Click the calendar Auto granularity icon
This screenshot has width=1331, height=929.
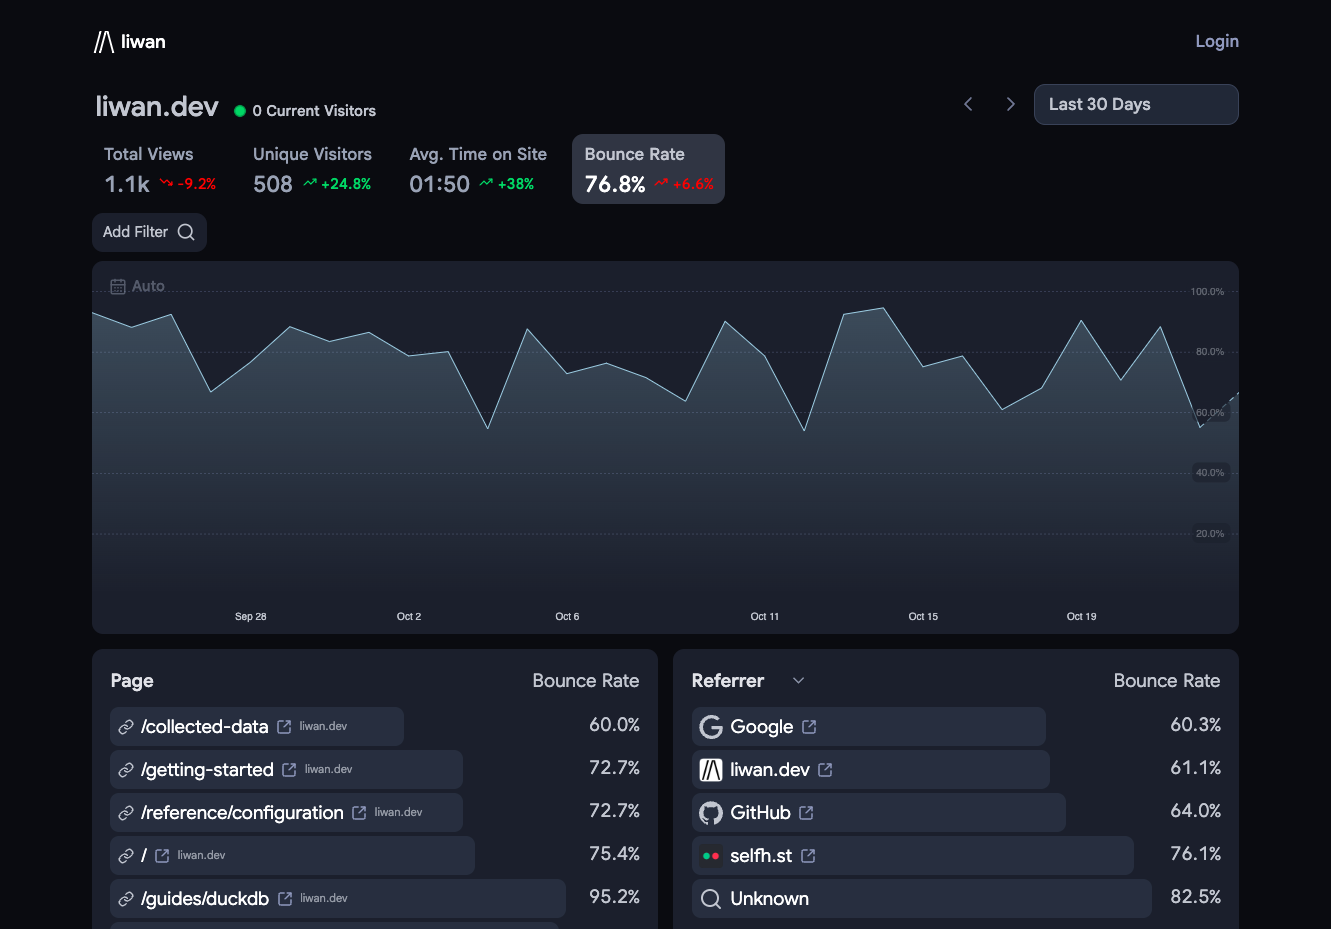pos(118,286)
